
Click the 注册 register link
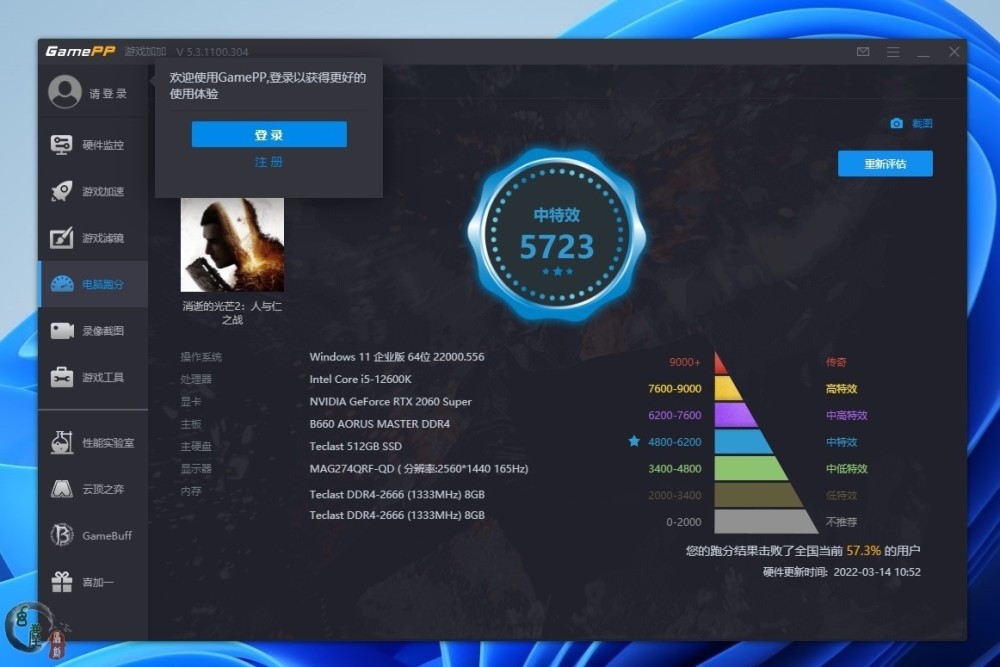pos(268,162)
